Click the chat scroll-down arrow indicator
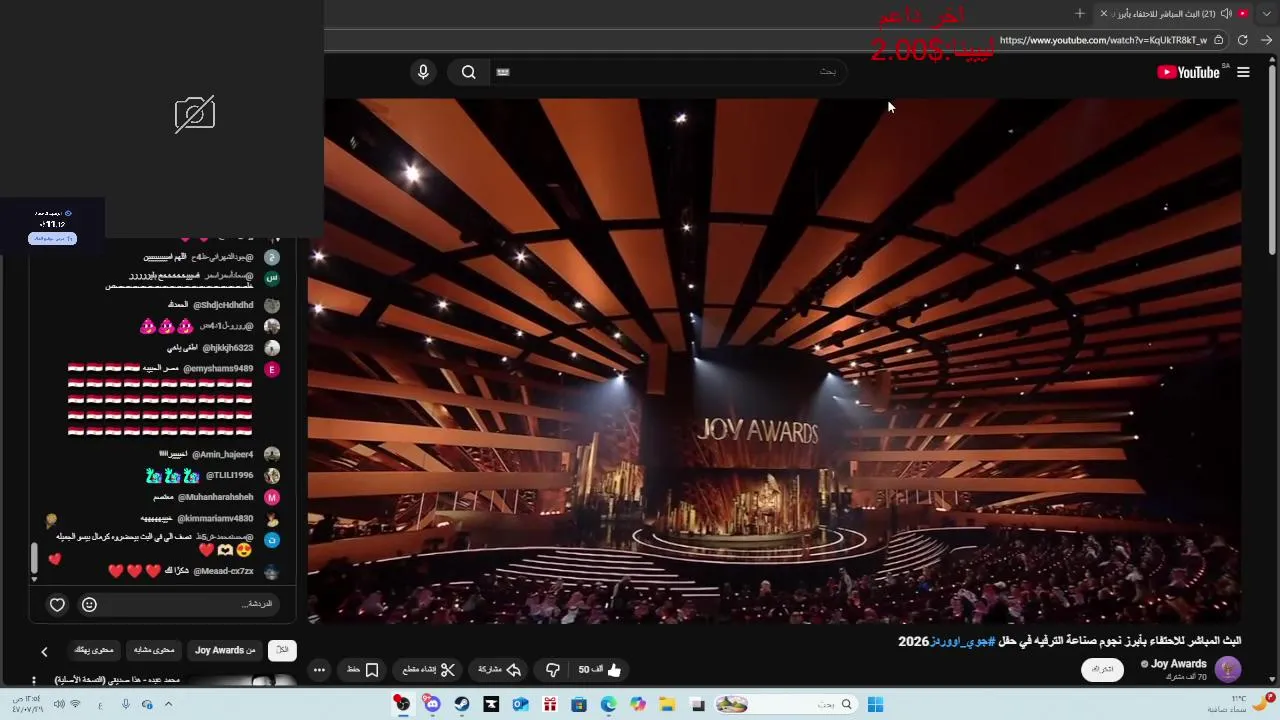Screen dimensions: 1280x720 pyautogui.click(x=34, y=579)
